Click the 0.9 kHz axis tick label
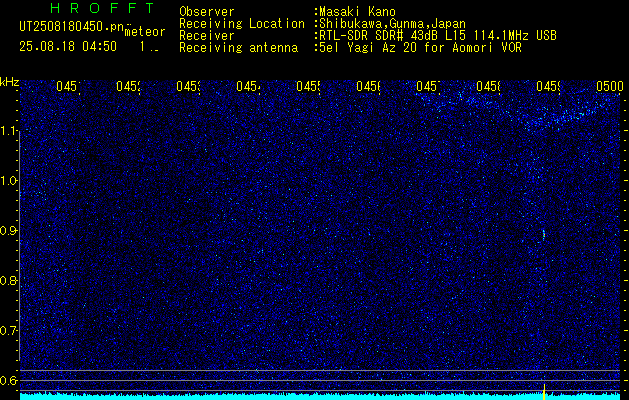Image resolution: width=629 pixels, height=400 pixels. click(9, 231)
